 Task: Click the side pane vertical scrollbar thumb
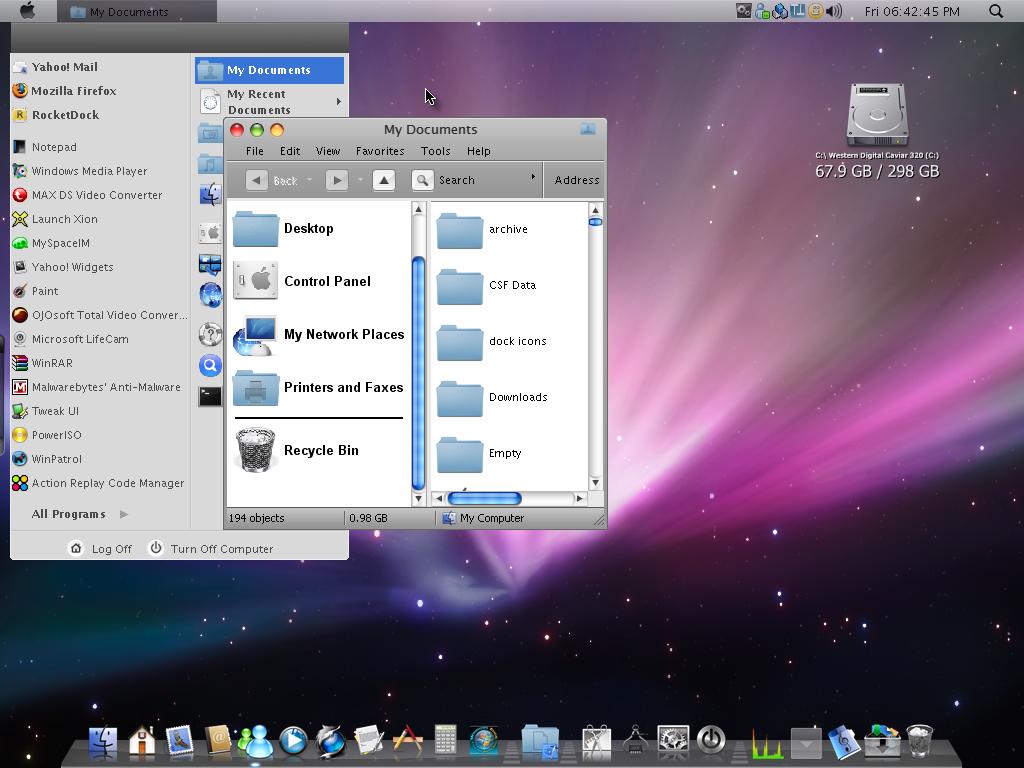coord(419,374)
